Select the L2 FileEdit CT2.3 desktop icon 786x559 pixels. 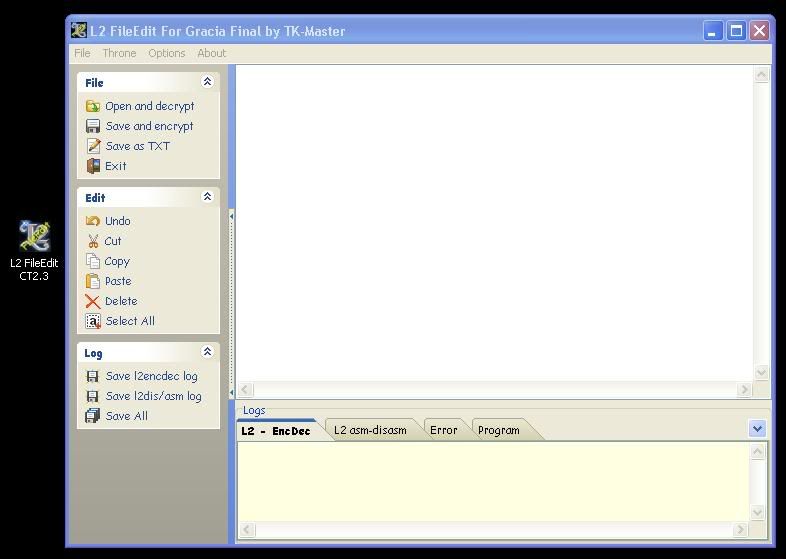point(34,251)
